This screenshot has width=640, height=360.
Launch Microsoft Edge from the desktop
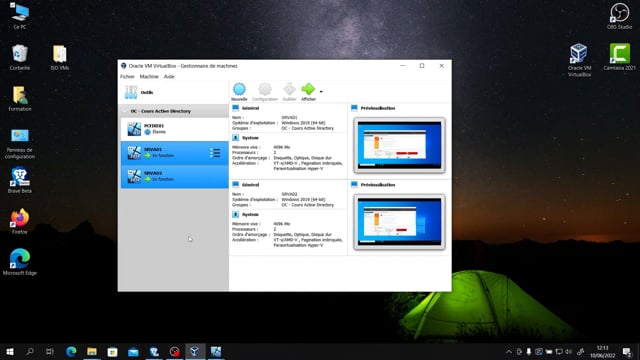pos(20,262)
